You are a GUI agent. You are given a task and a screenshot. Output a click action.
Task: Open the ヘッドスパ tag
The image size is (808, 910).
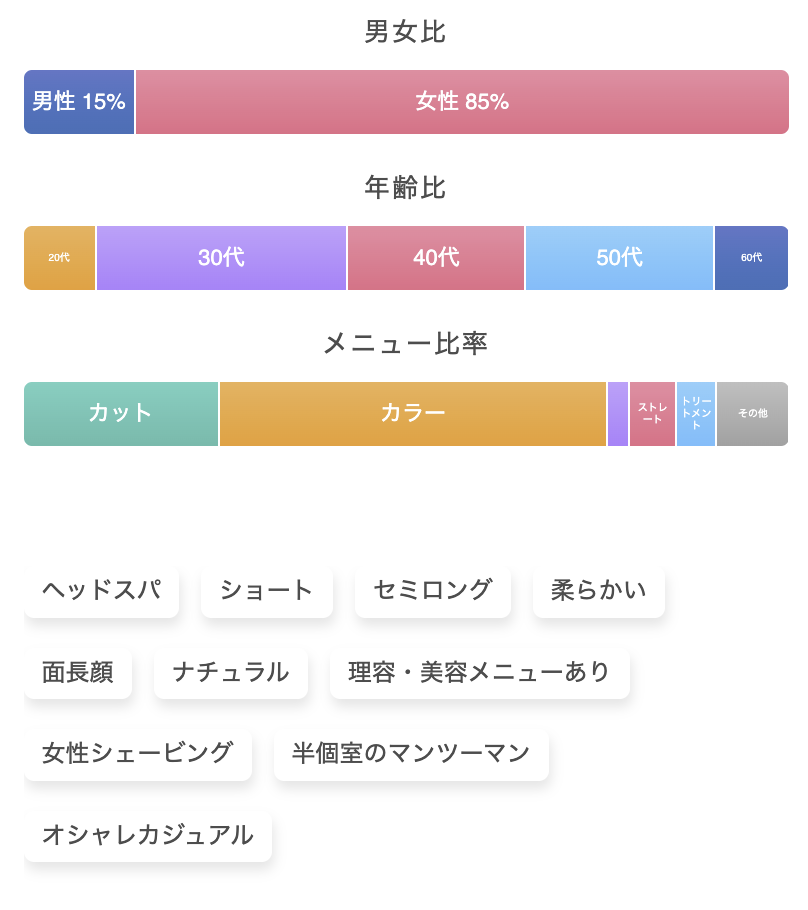coord(102,590)
